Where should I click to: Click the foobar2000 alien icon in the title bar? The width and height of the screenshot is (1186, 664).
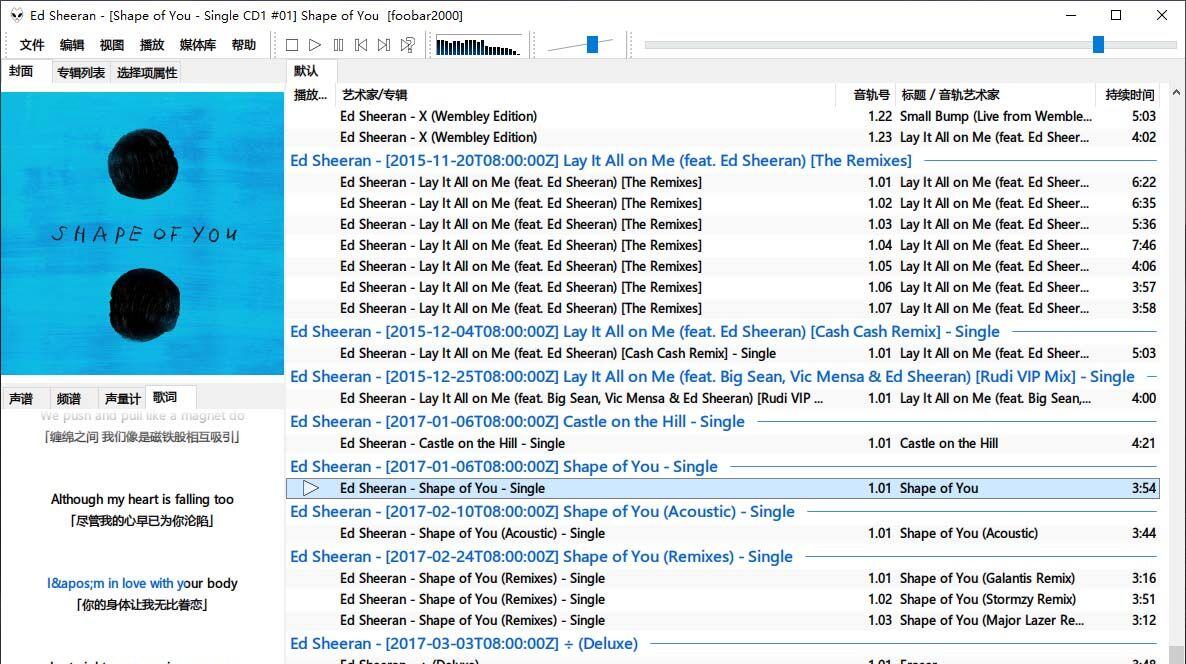tap(16, 15)
